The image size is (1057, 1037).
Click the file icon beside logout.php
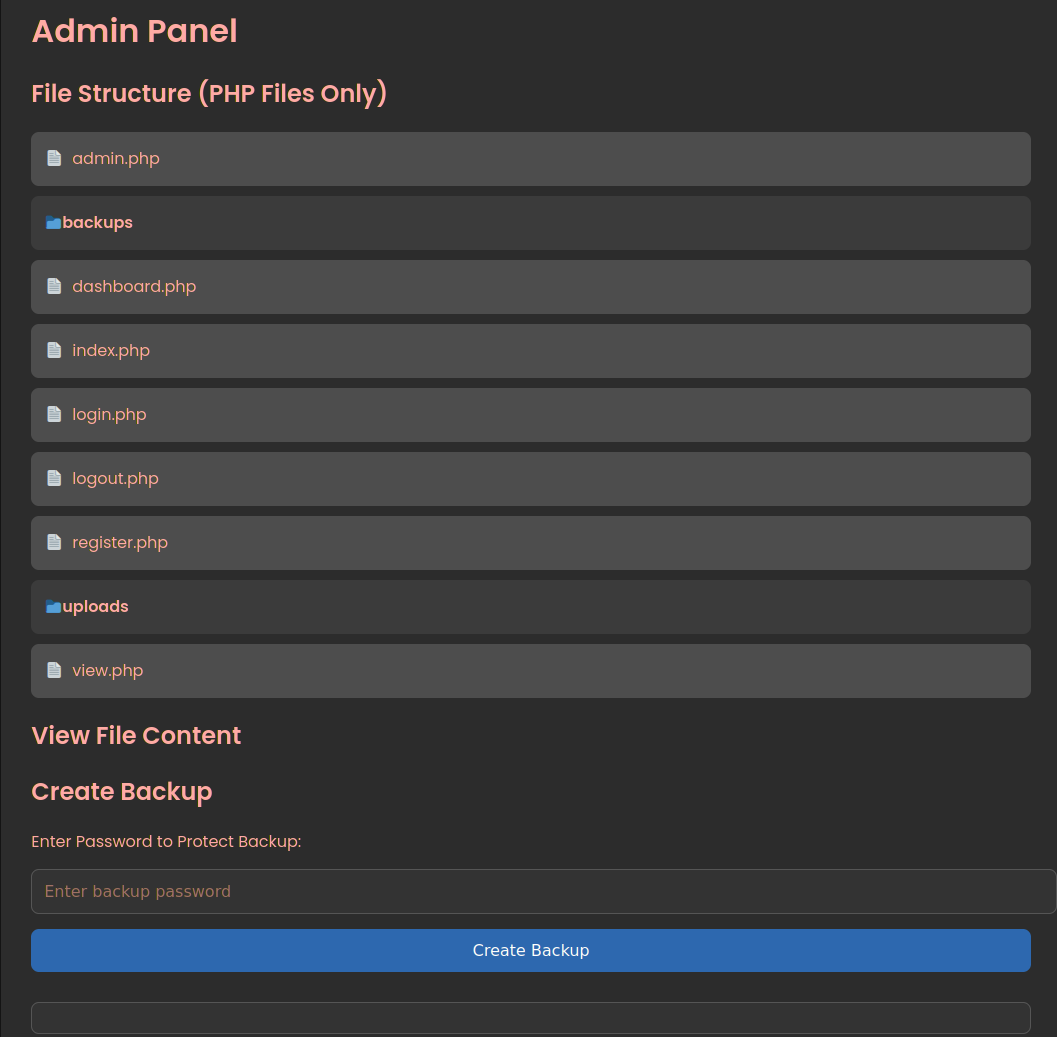[54, 478]
